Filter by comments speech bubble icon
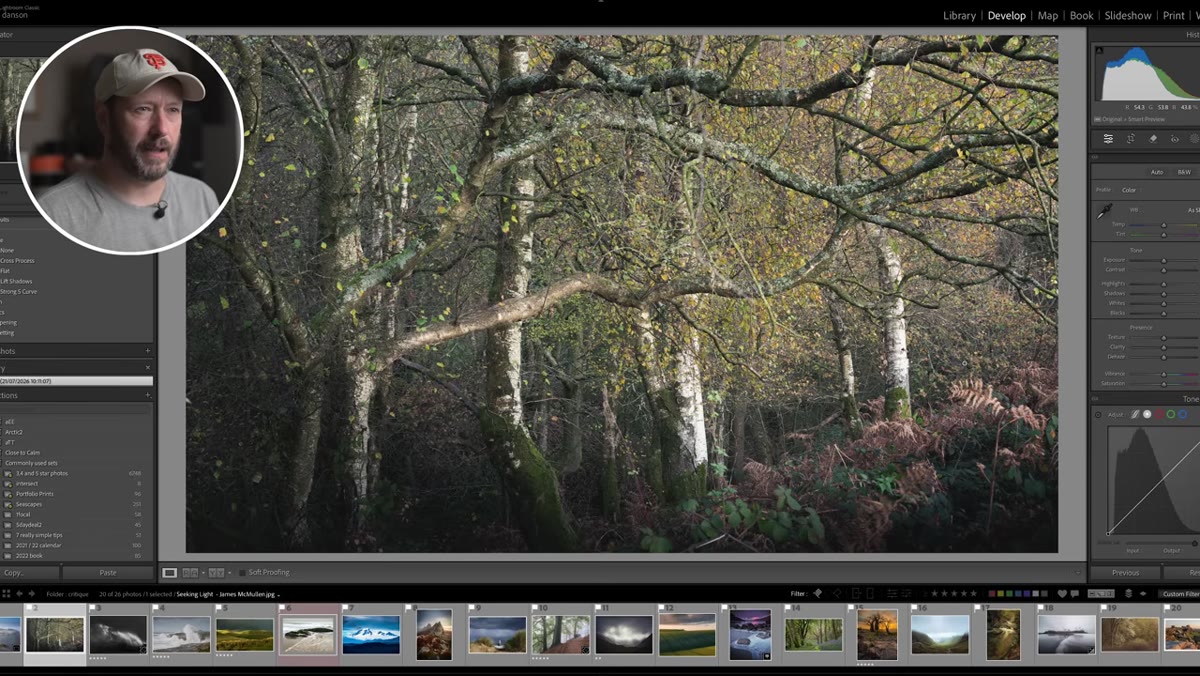 pos(1075,594)
